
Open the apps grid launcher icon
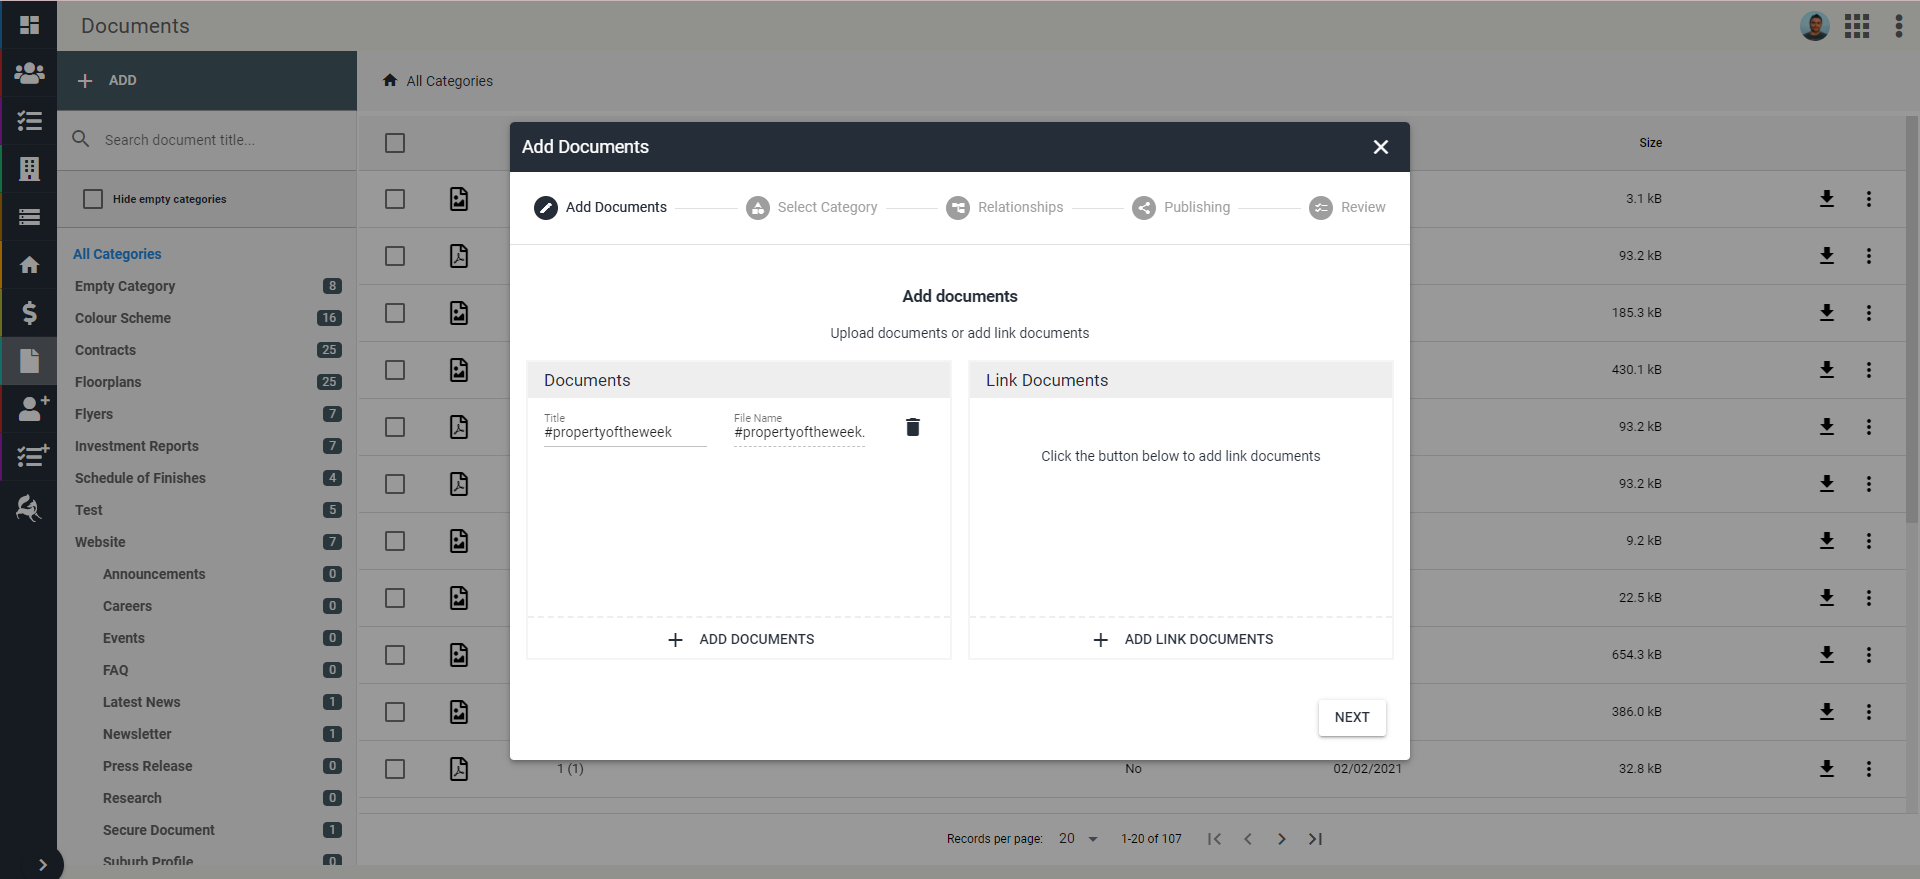tap(1857, 26)
